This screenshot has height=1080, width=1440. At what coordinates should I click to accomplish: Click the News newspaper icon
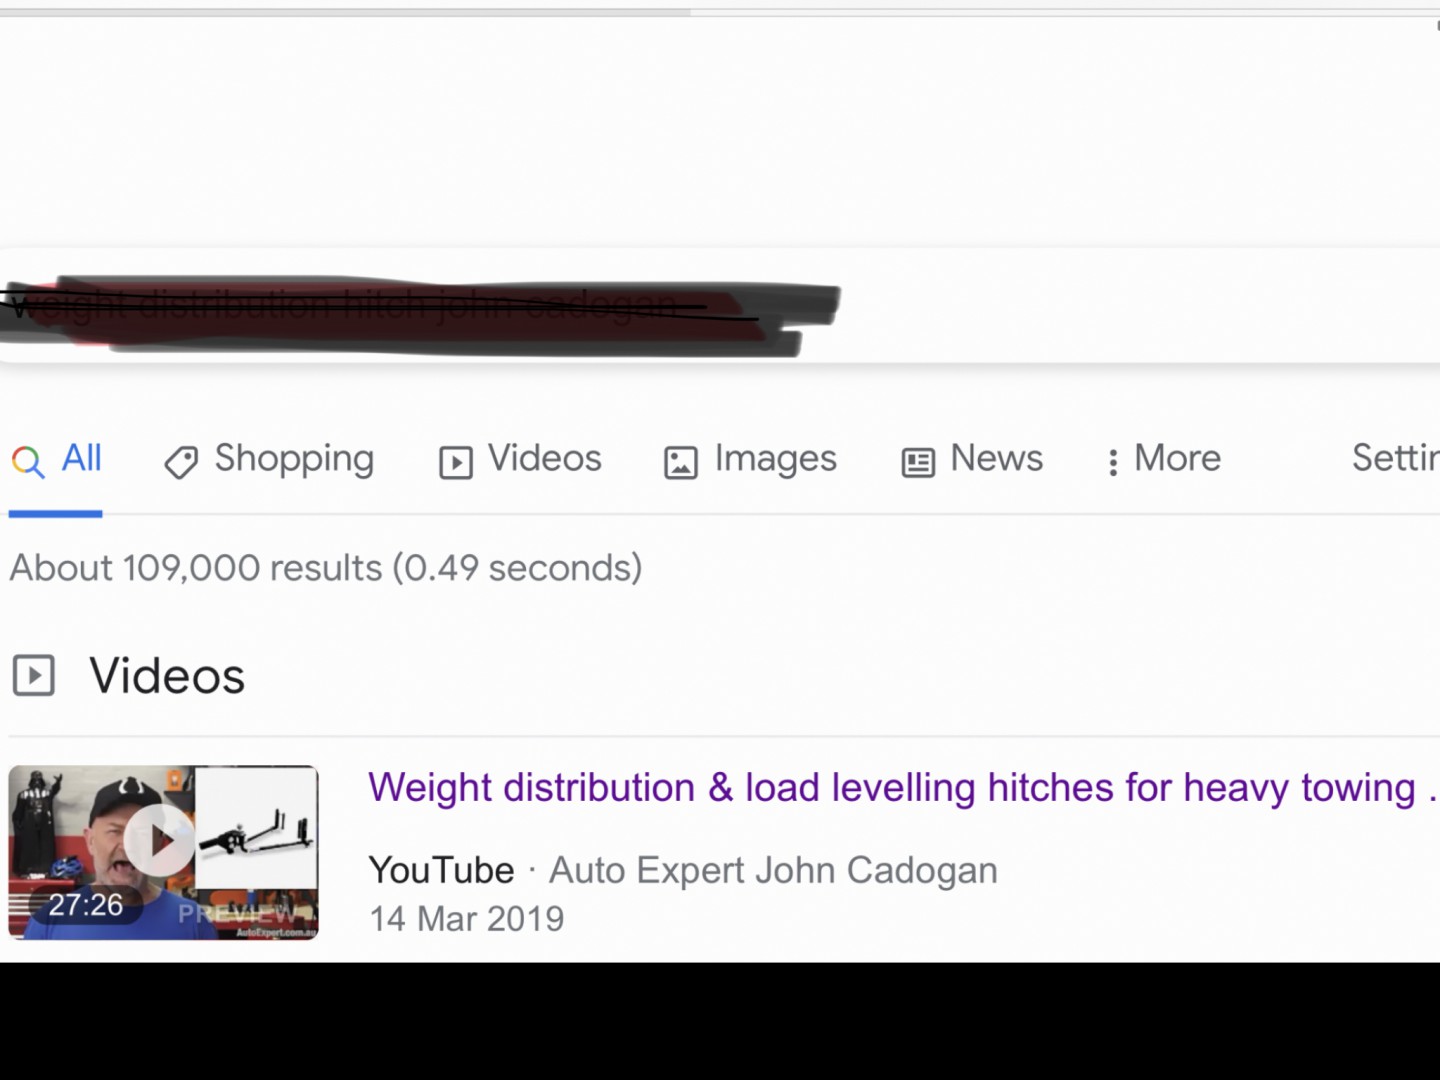[917, 462]
